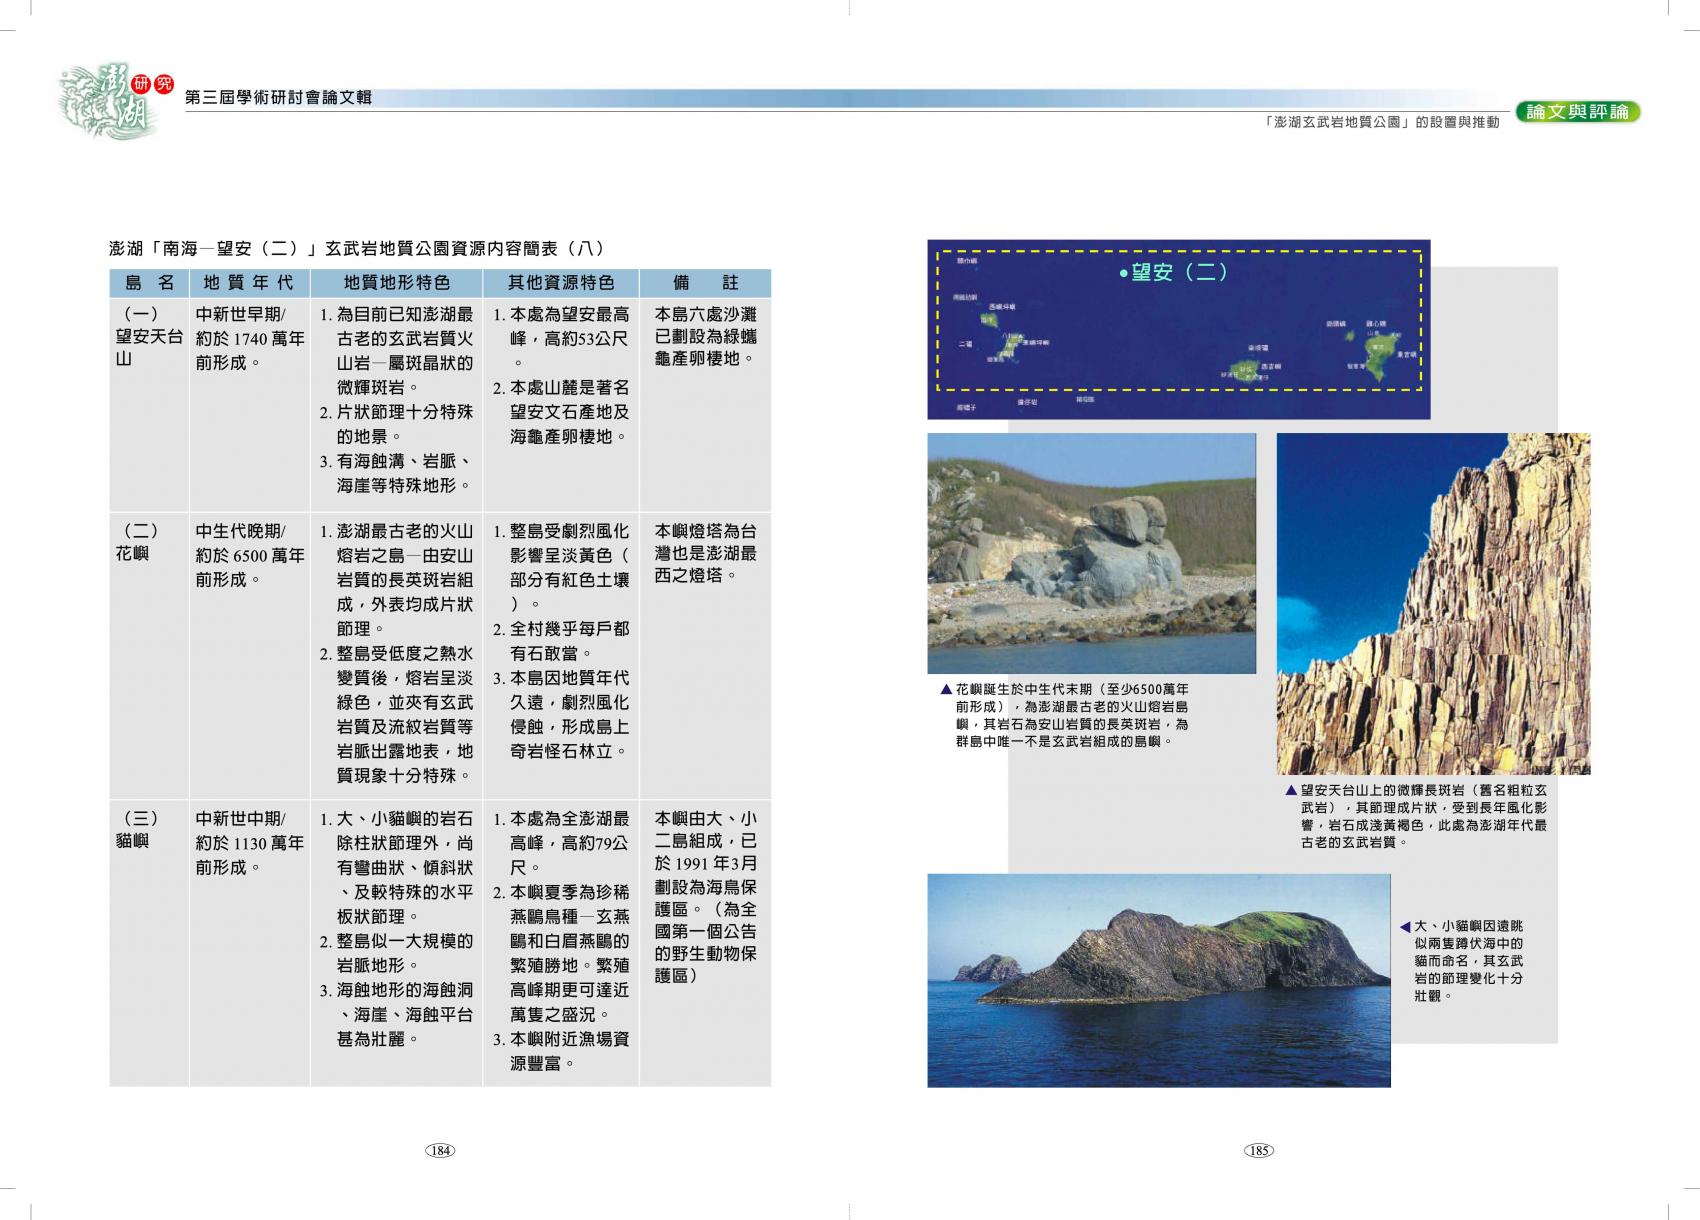Click the 島名 table column header
Screen dimensions: 1700x1220
(x=149, y=283)
